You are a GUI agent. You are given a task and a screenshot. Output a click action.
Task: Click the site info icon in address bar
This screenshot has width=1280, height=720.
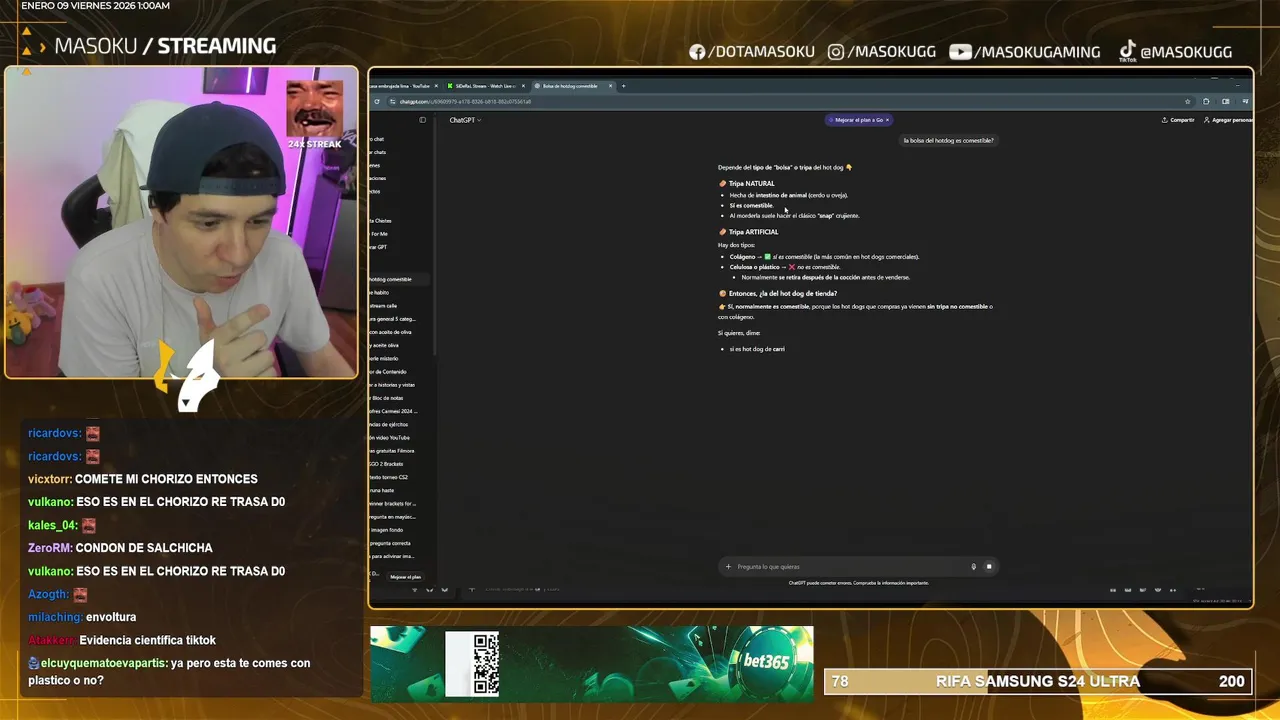pyautogui.click(x=393, y=101)
